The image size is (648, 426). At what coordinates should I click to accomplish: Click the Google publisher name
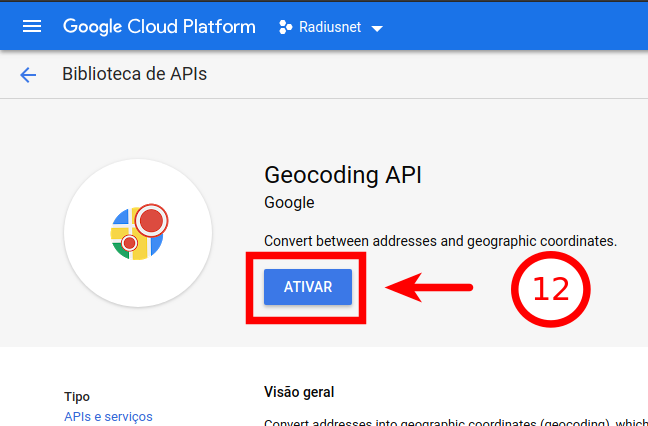289,202
